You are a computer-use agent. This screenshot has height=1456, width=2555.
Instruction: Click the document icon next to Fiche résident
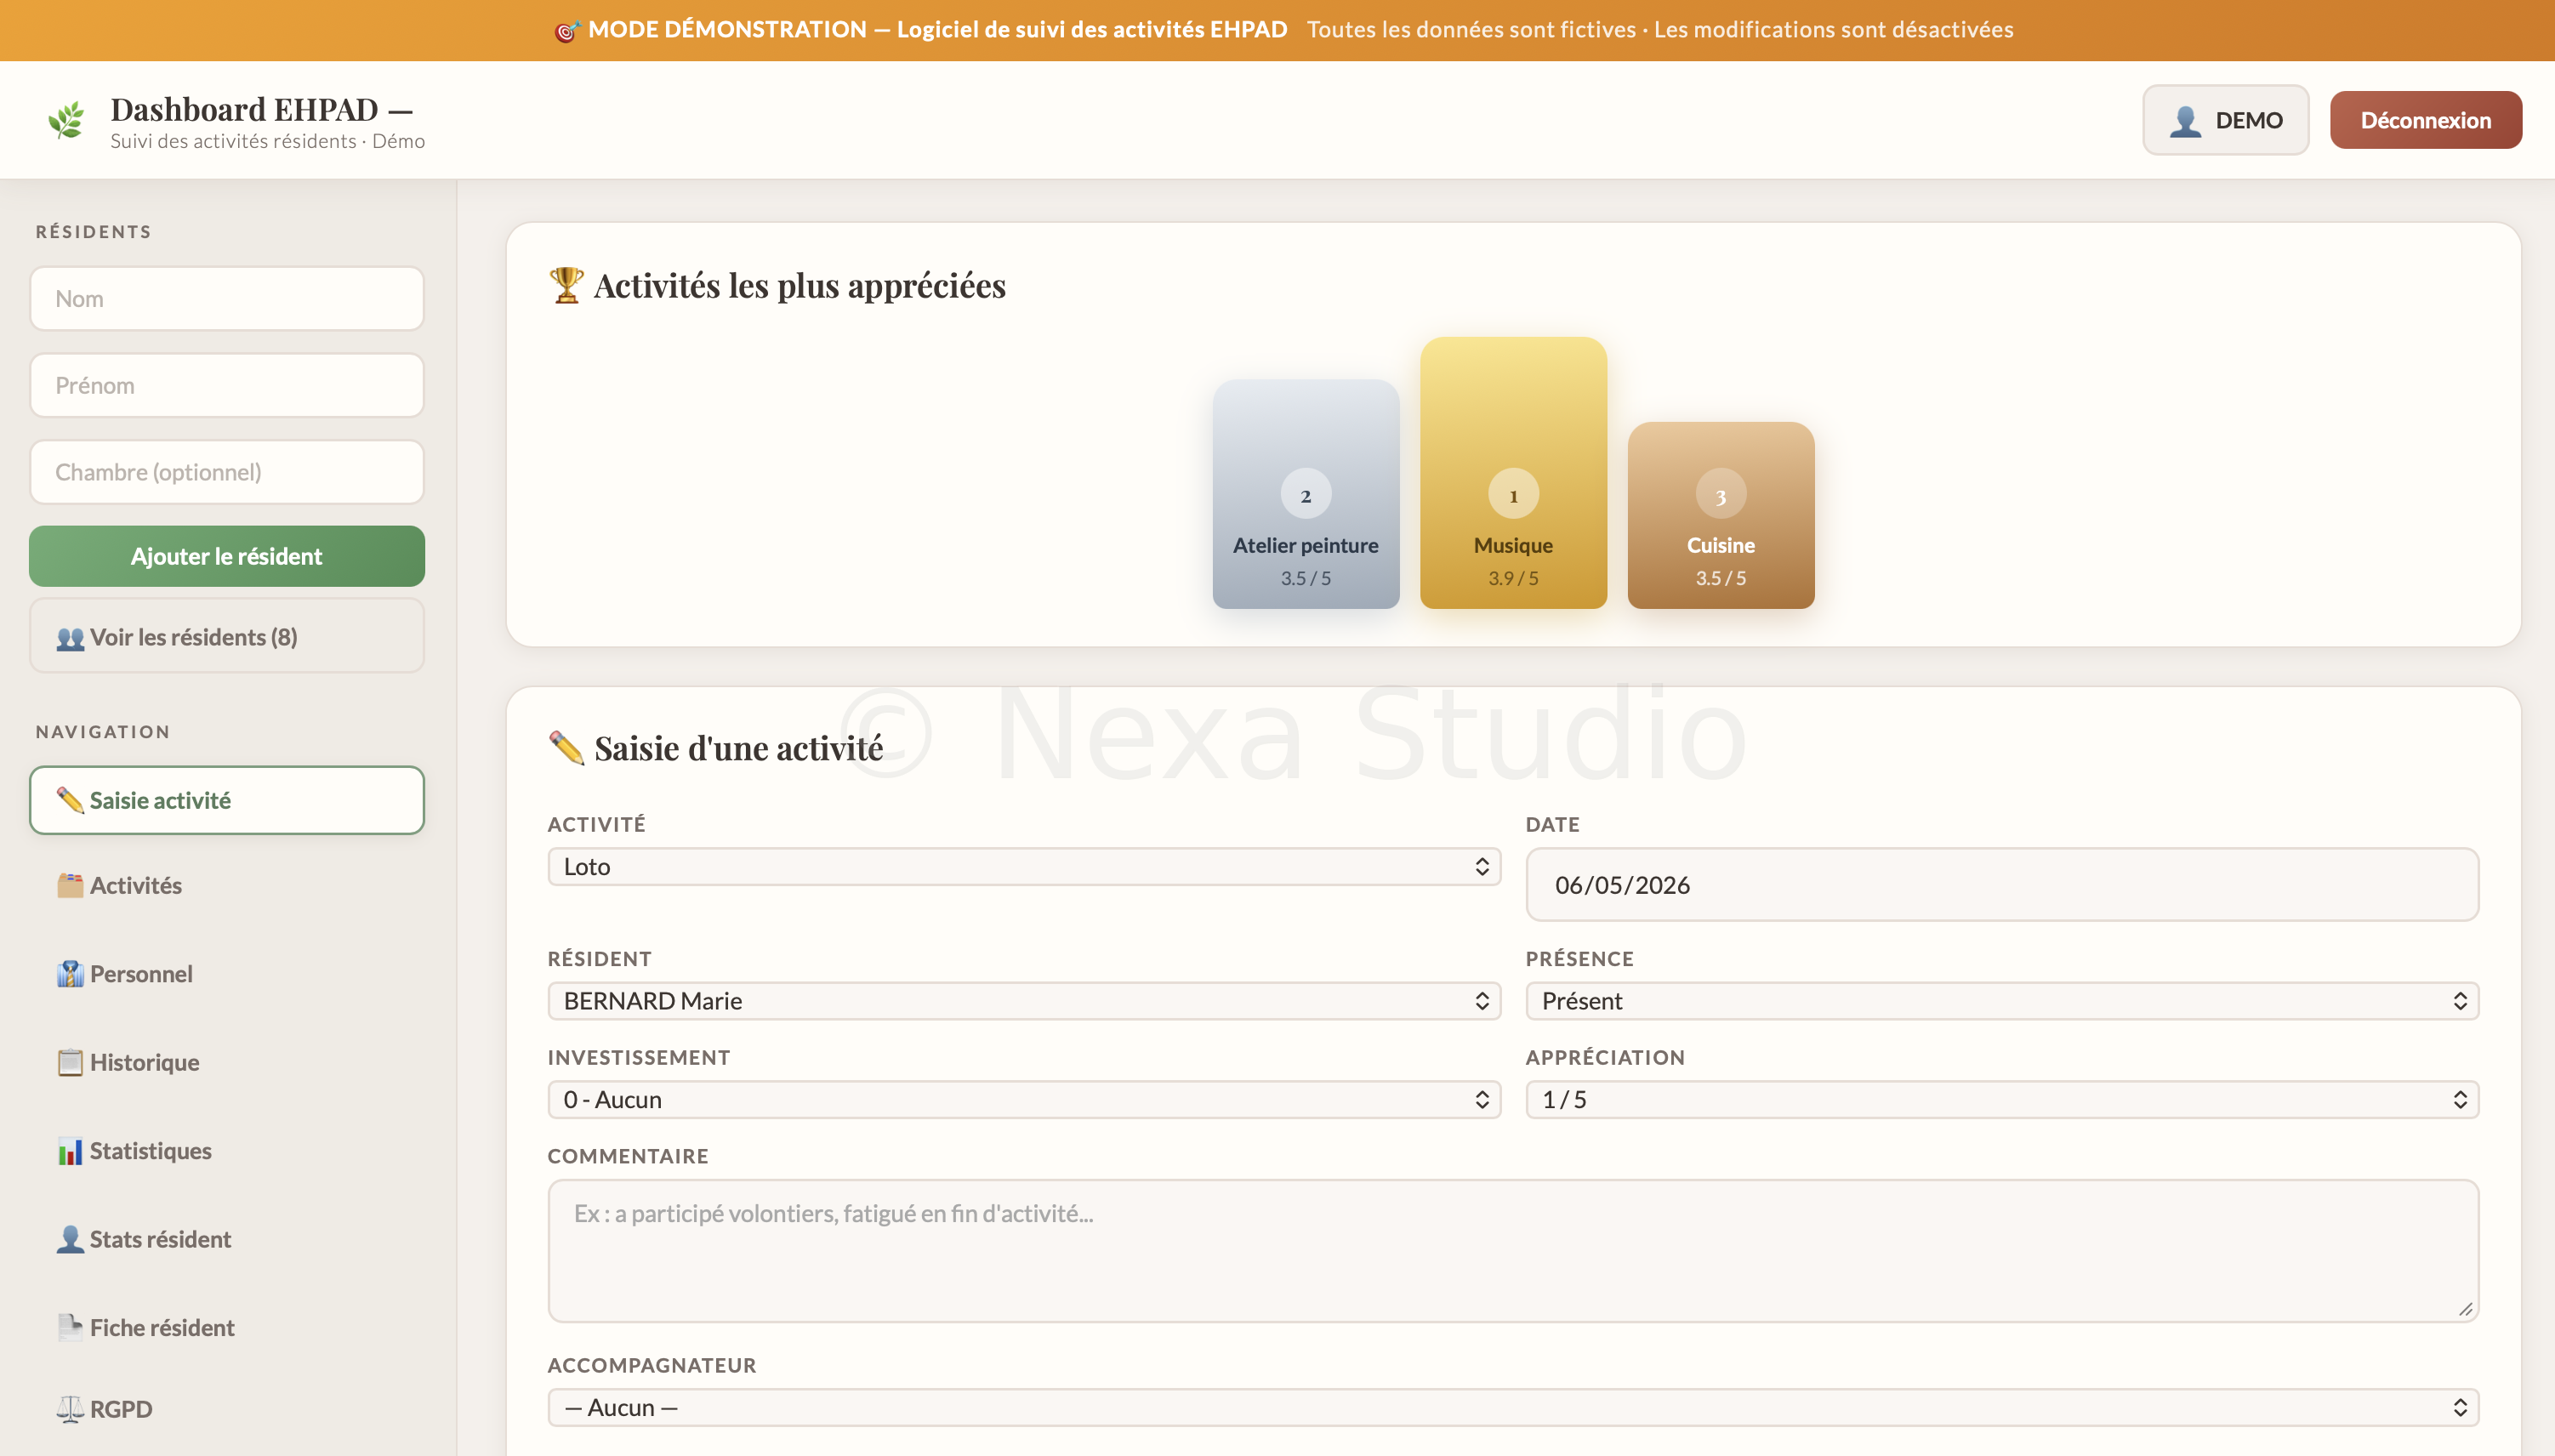point(69,1328)
